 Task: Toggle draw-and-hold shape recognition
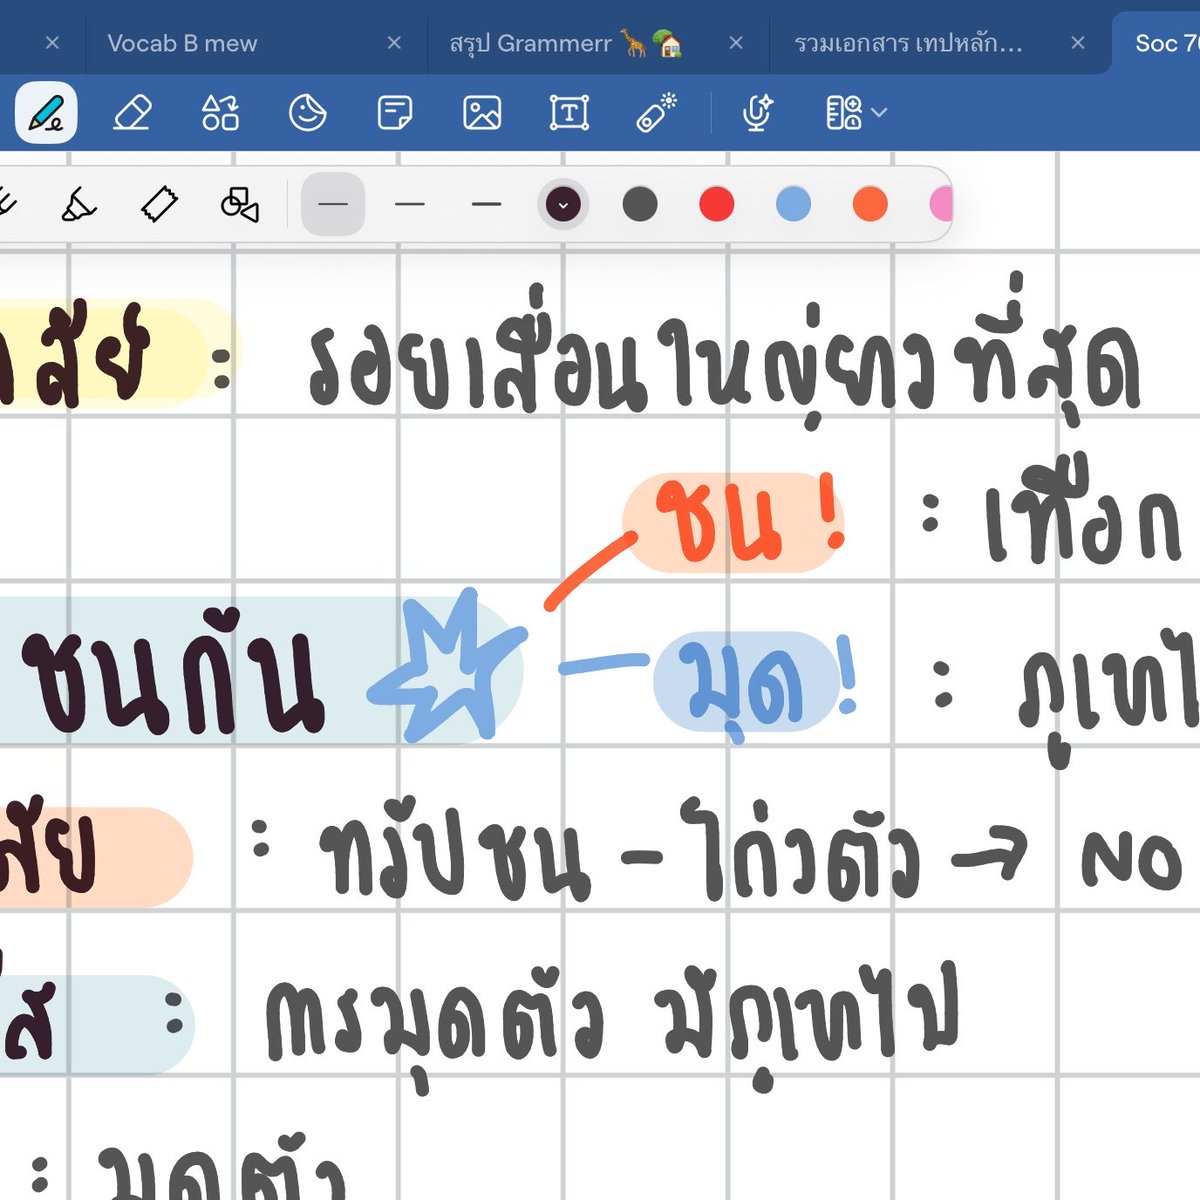click(239, 204)
